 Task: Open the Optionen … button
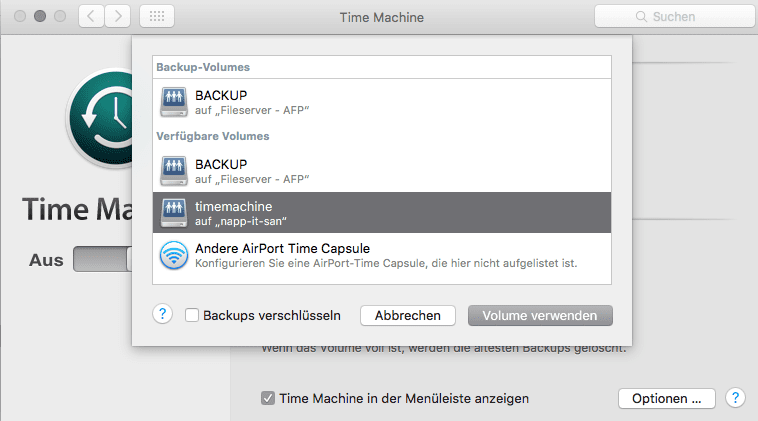(x=666, y=398)
